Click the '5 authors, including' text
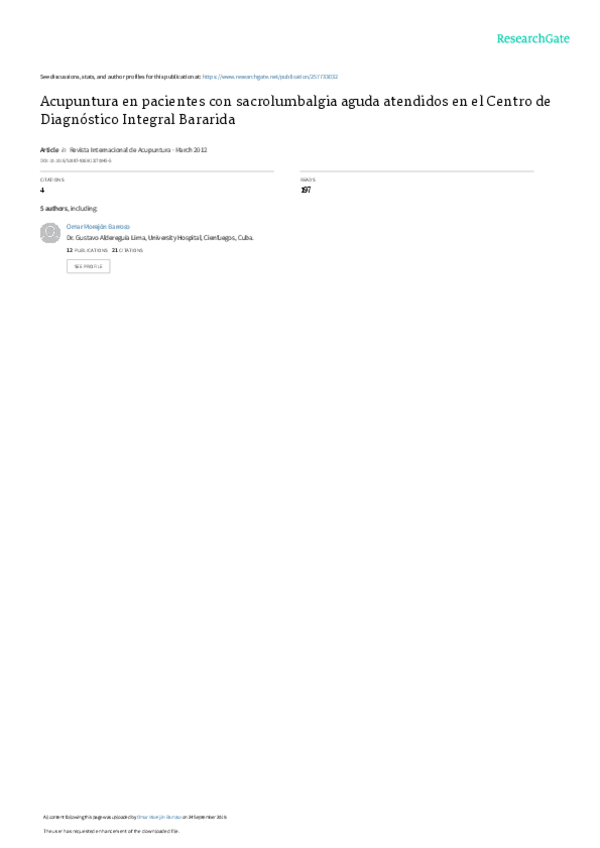 point(69,208)
